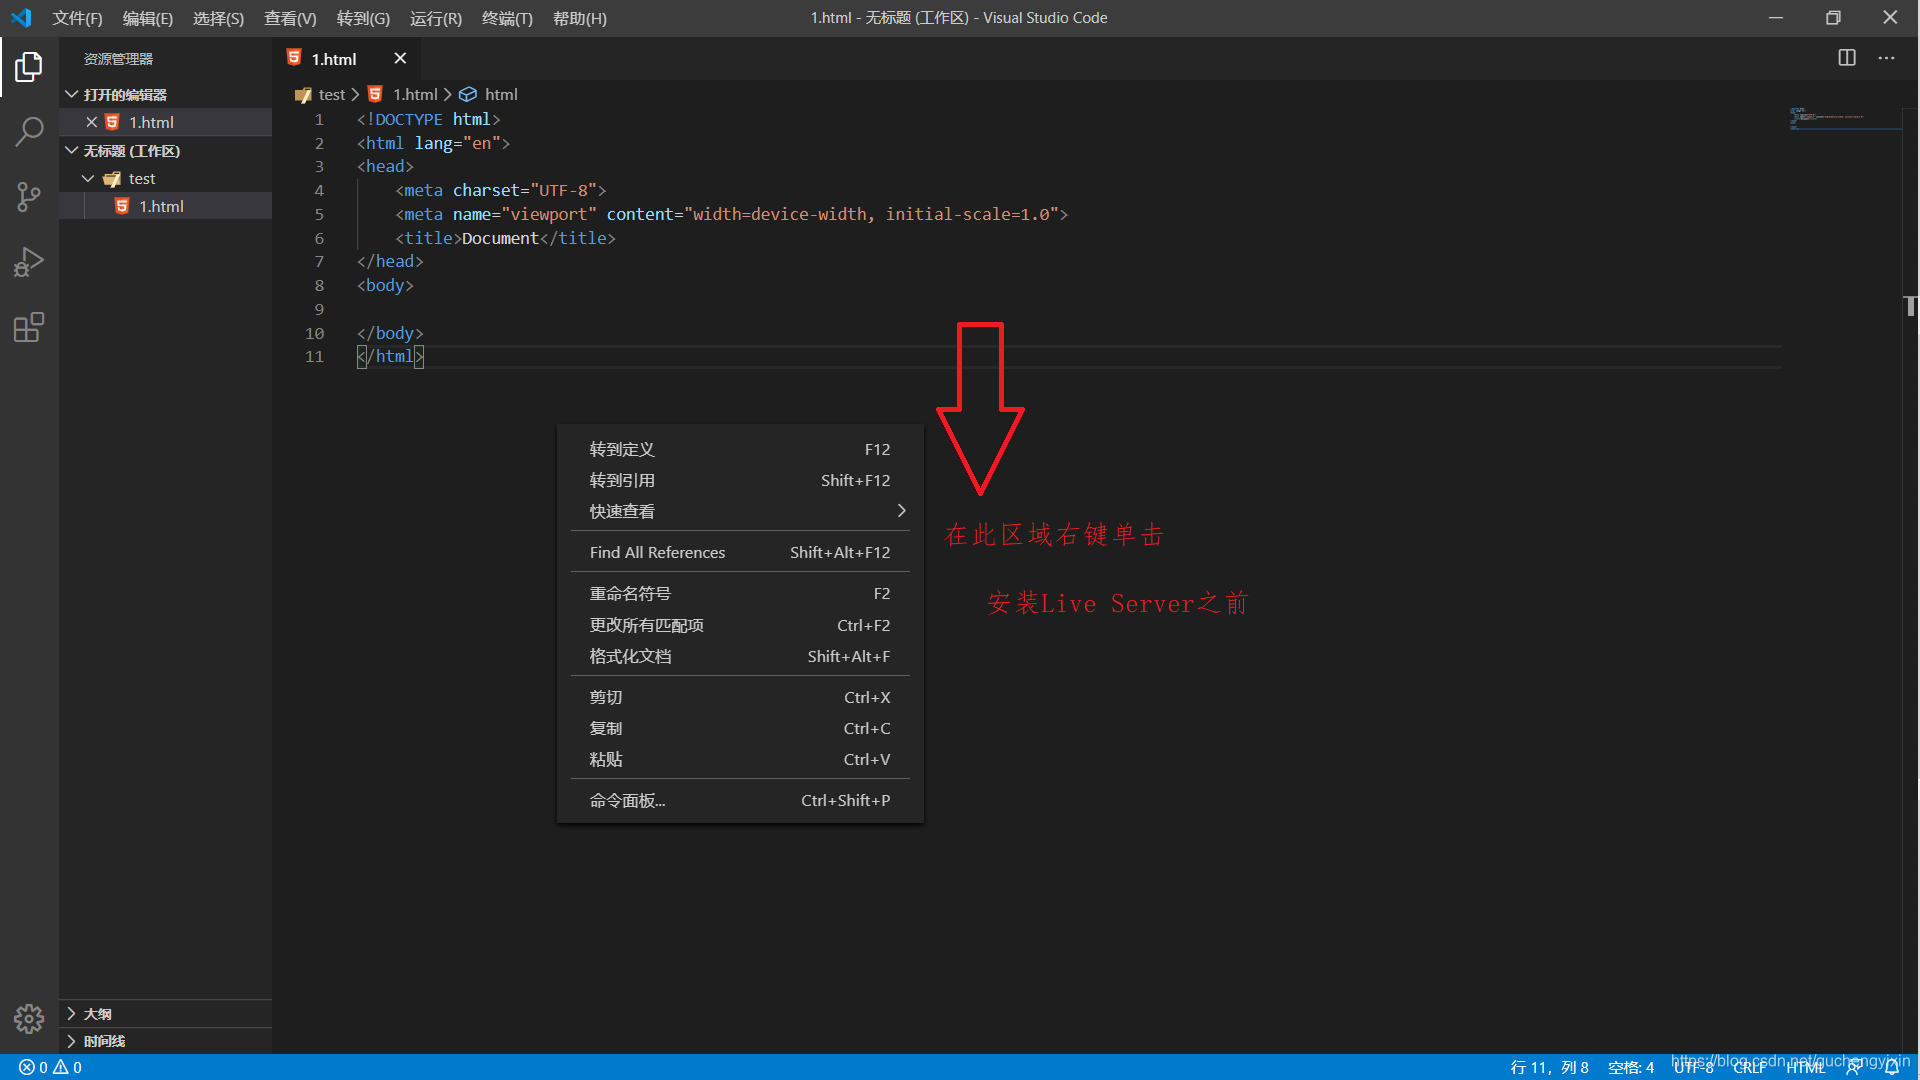Open 快速查看 submenu in context menu

coord(740,511)
